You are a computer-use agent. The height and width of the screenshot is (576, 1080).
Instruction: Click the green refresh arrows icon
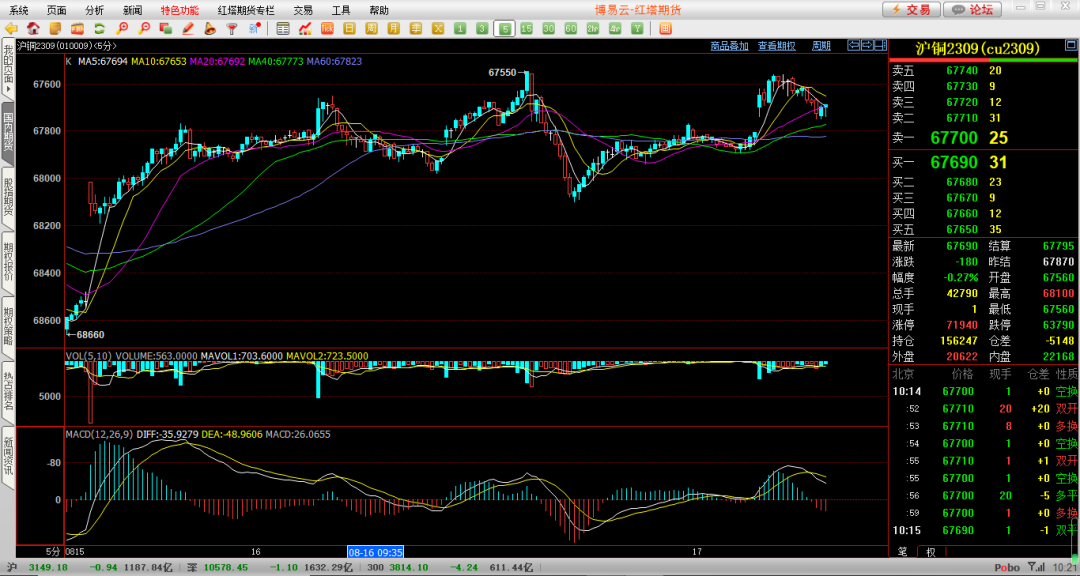[x=99, y=29]
